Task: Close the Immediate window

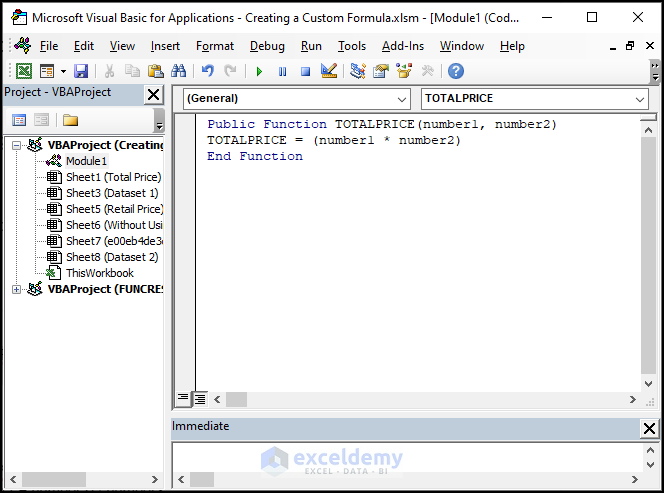Action: (649, 428)
